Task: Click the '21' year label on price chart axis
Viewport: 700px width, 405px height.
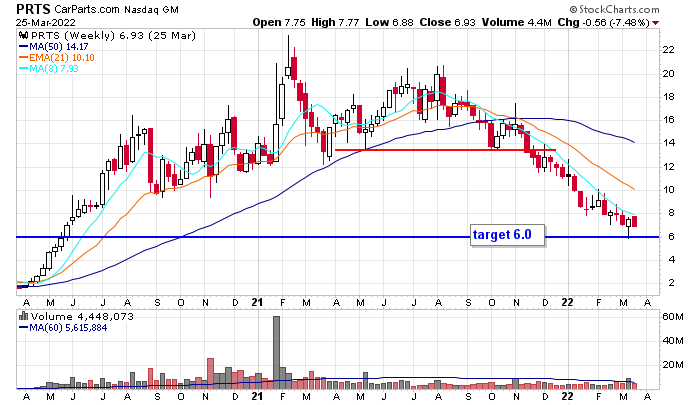Action: pos(257,302)
